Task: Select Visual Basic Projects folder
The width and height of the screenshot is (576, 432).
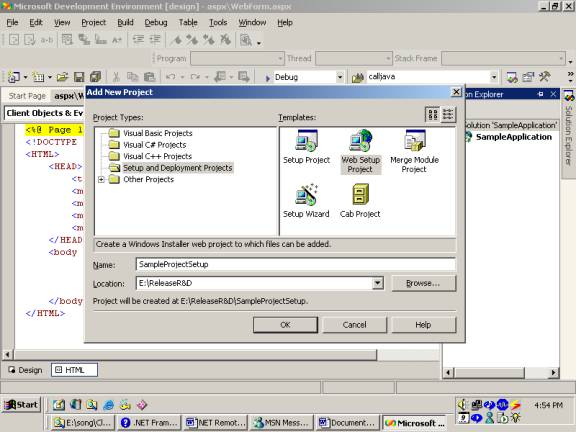Action: [x=157, y=133]
